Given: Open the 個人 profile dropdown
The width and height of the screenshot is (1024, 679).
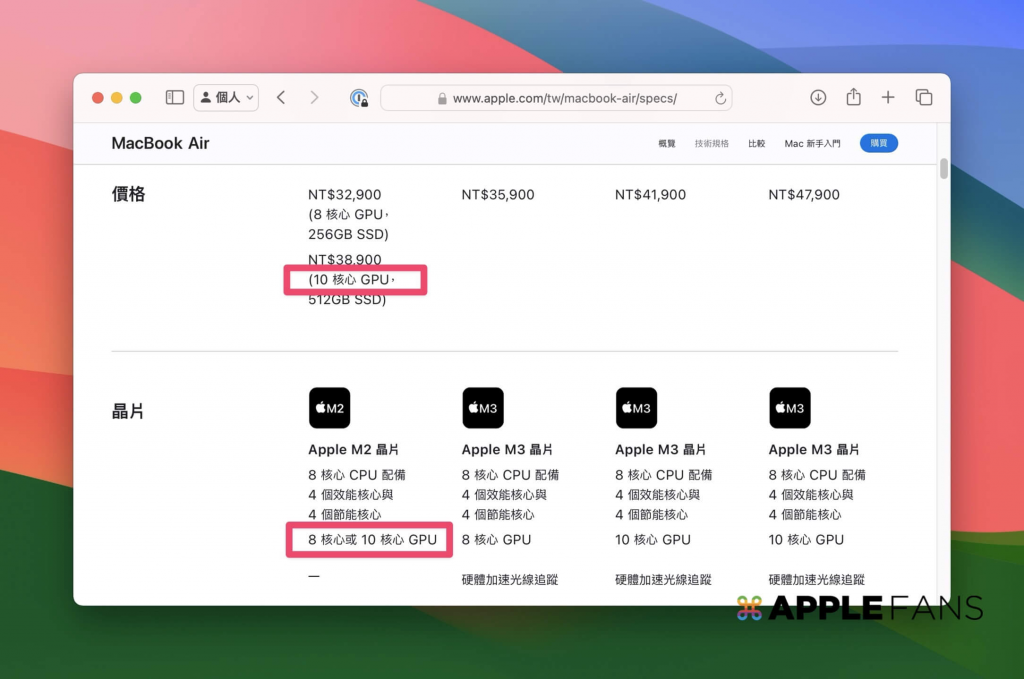Looking at the screenshot, I should 226,98.
